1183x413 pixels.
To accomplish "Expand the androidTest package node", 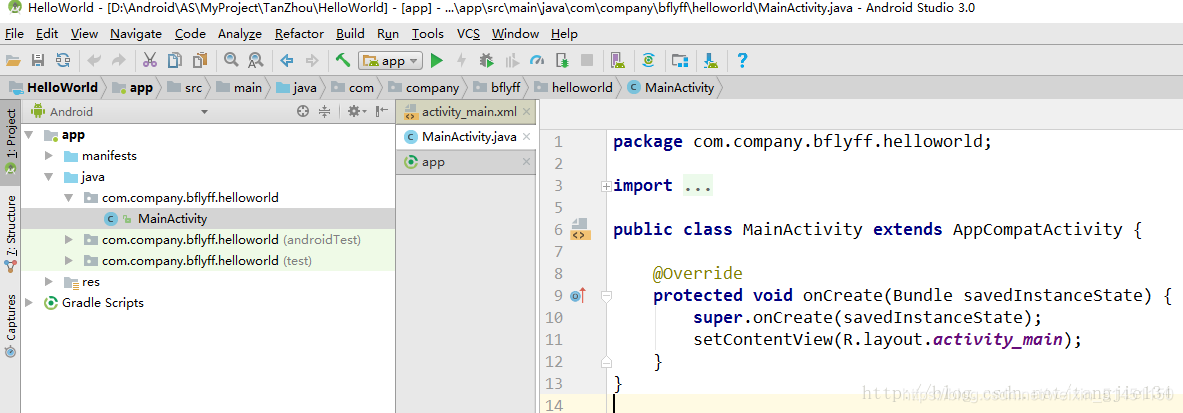I will click(x=69, y=240).
